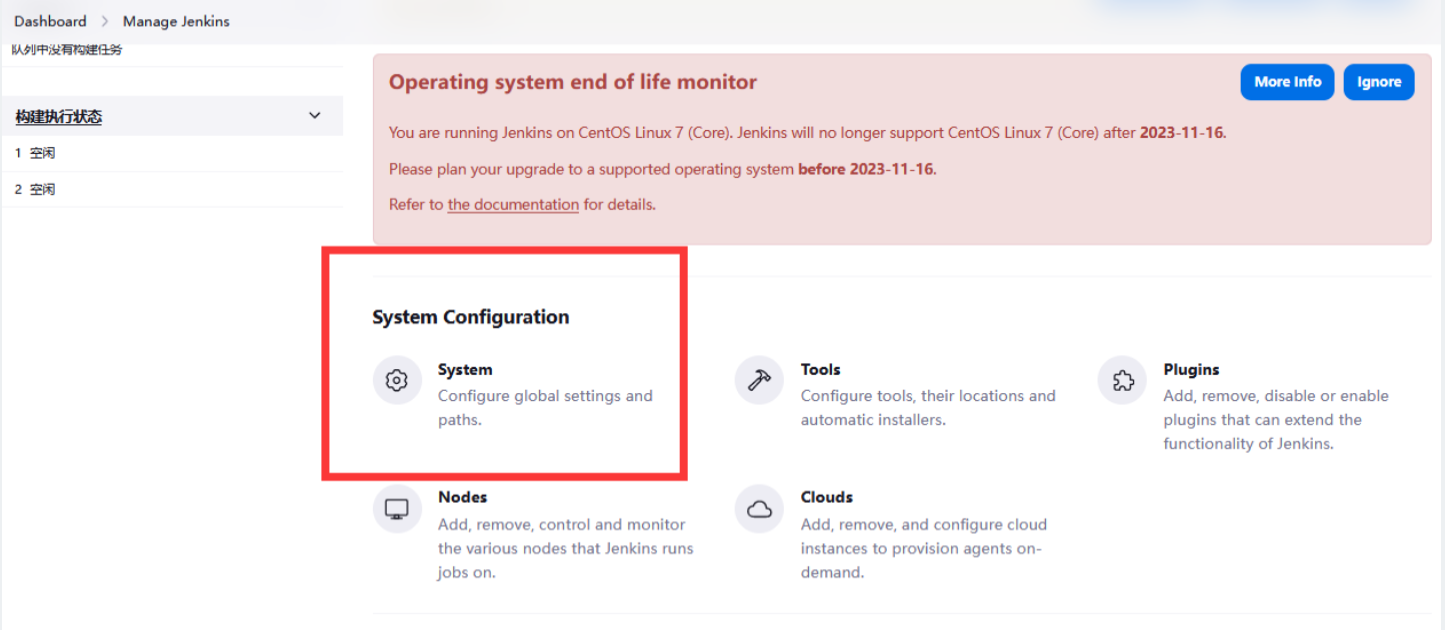Screen dimensions: 1445x630
Task: Select executor row 1 空闲
Action: [x=172, y=153]
